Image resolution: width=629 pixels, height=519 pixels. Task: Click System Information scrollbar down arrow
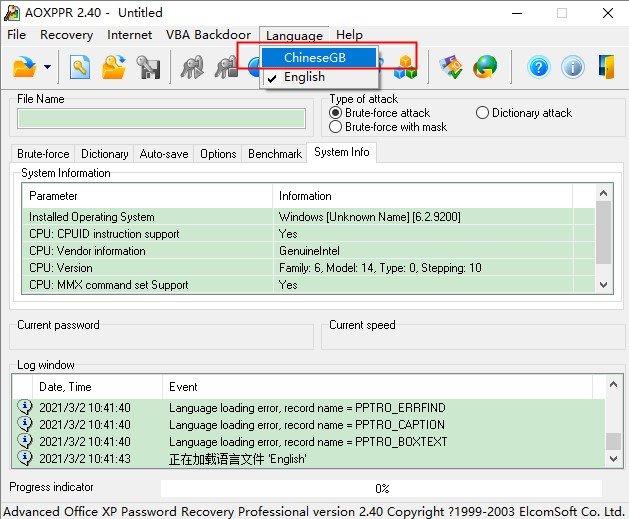click(603, 285)
